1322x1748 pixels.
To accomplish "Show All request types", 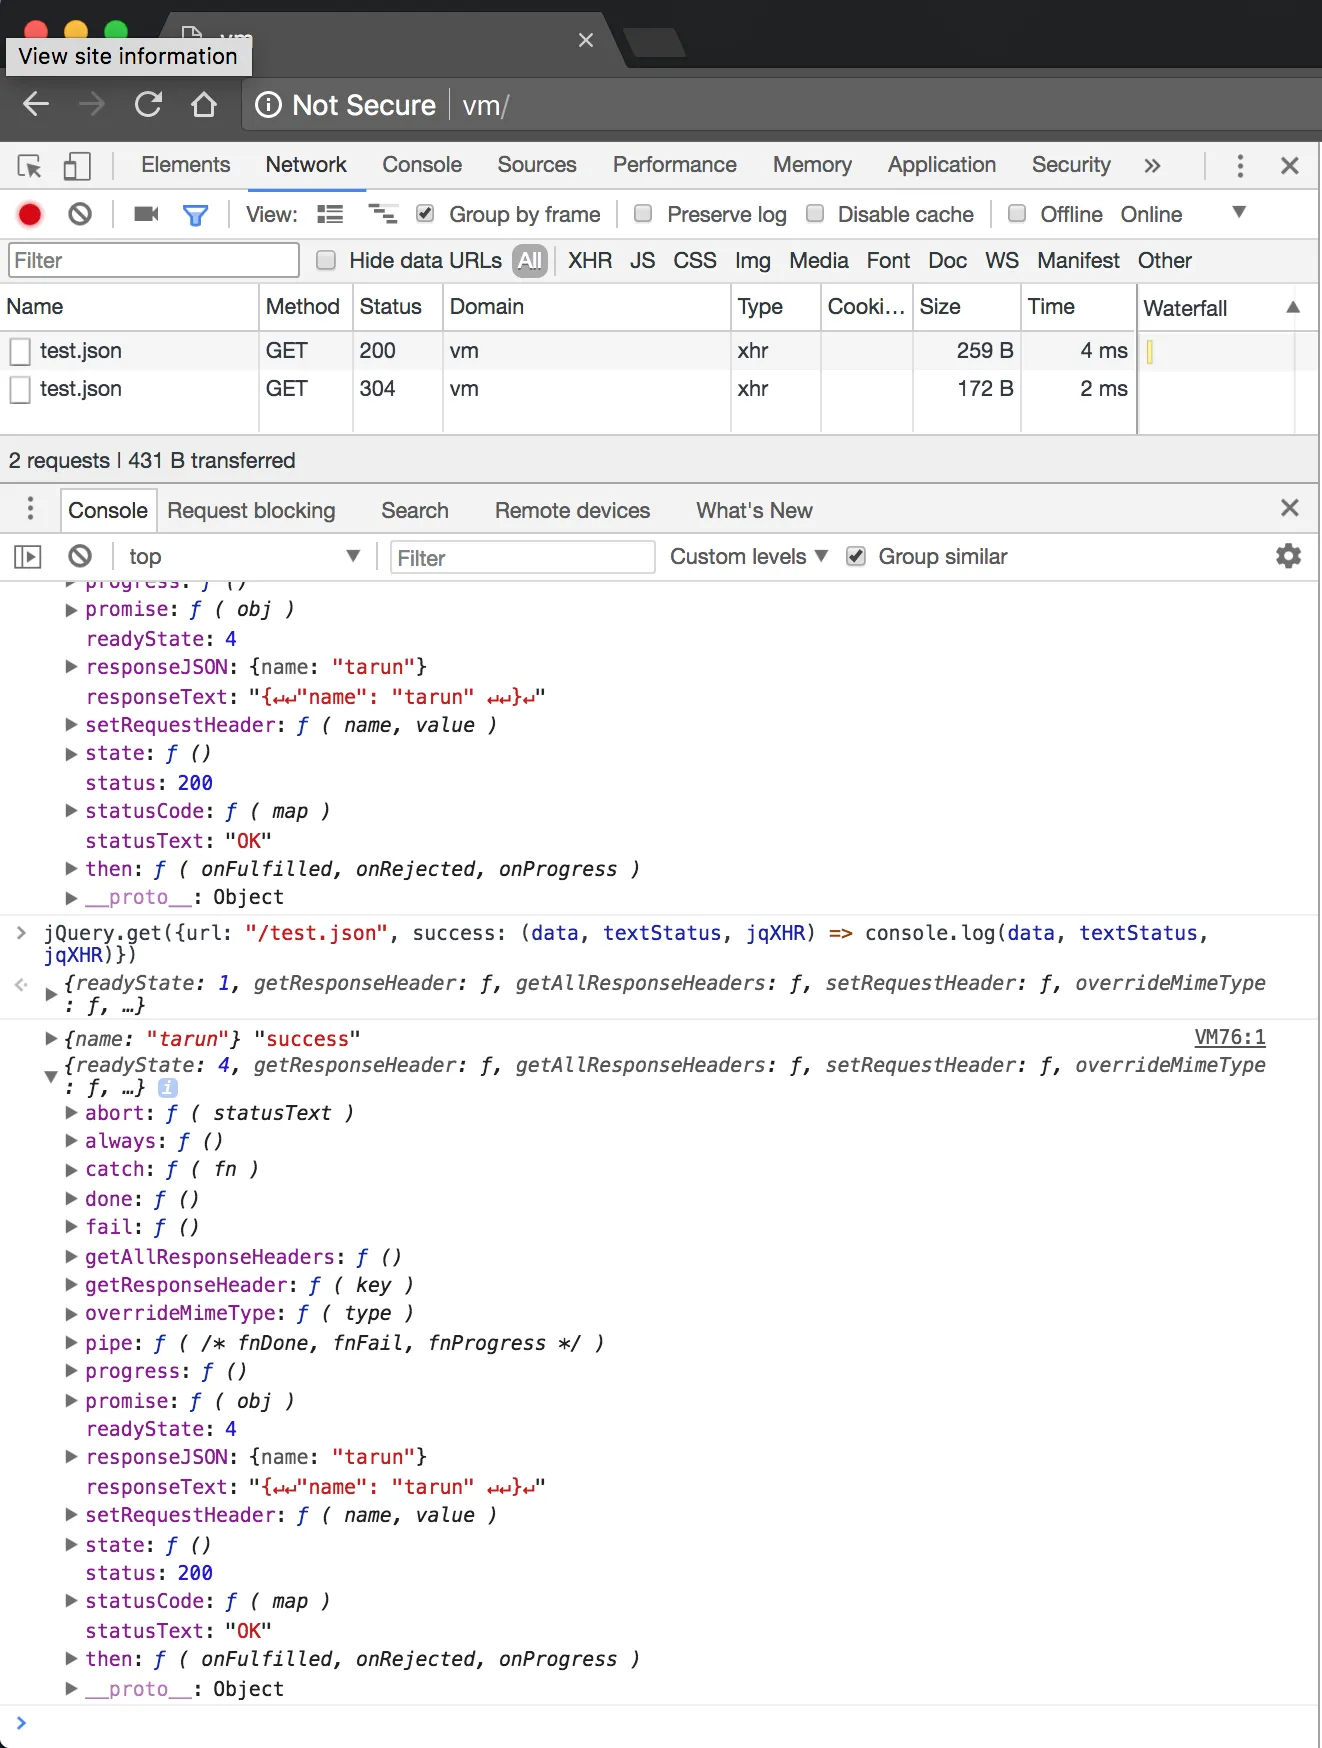I will point(529,261).
